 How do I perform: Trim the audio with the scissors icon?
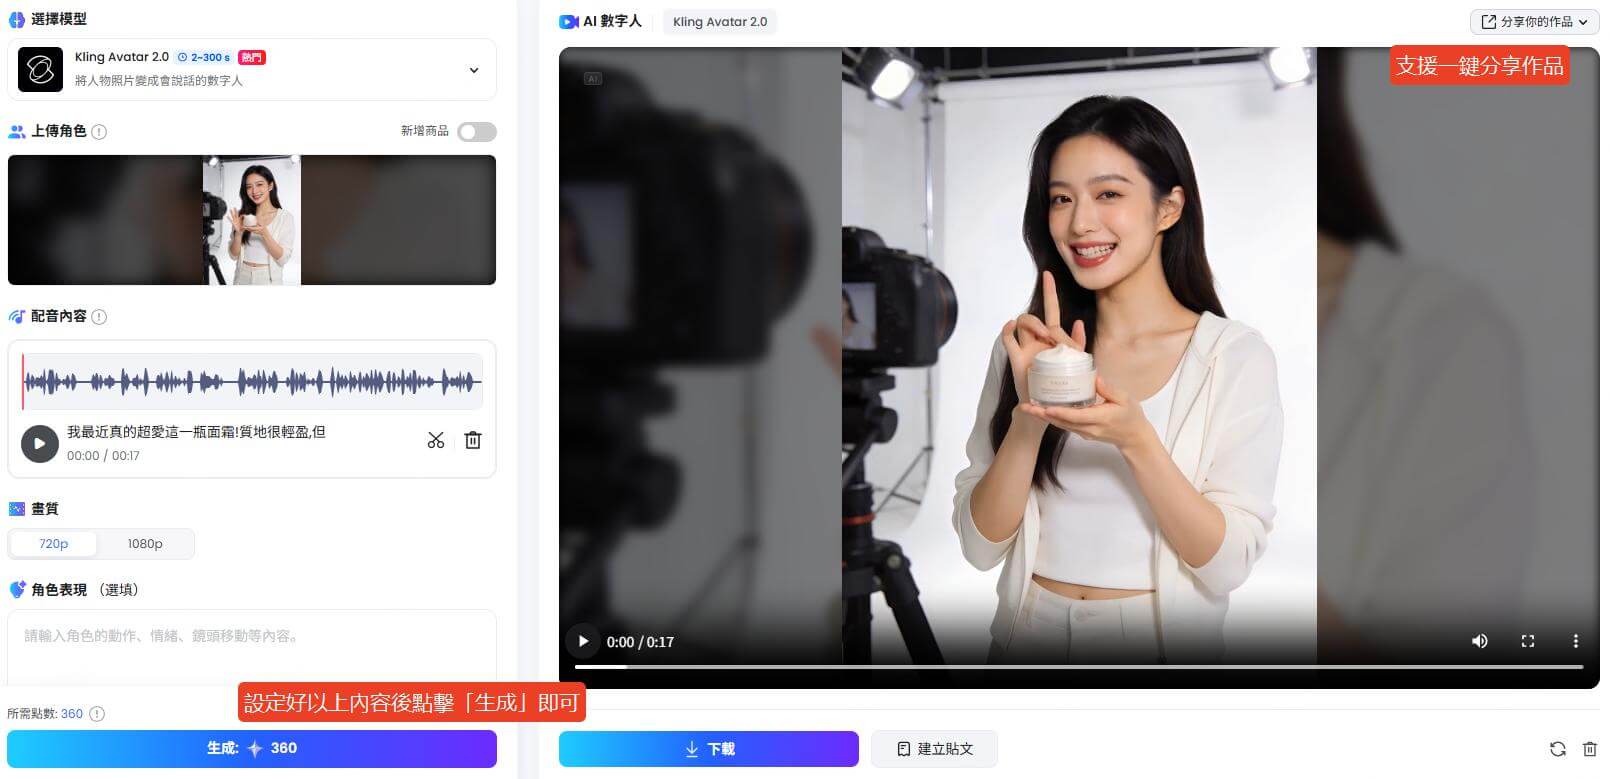436,440
